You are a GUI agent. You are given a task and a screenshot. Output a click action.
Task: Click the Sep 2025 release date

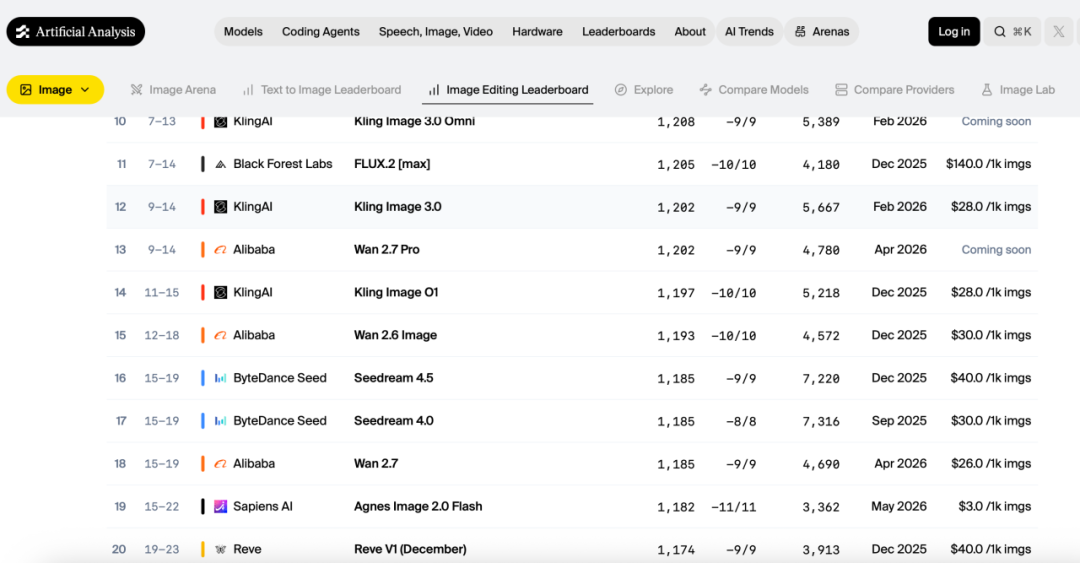tap(899, 420)
